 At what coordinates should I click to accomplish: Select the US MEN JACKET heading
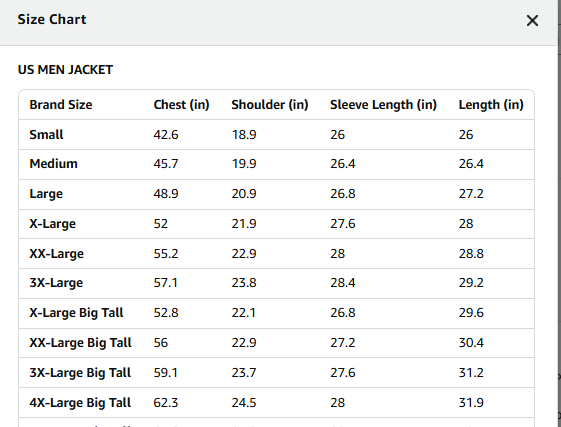click(x=65, y=69)
